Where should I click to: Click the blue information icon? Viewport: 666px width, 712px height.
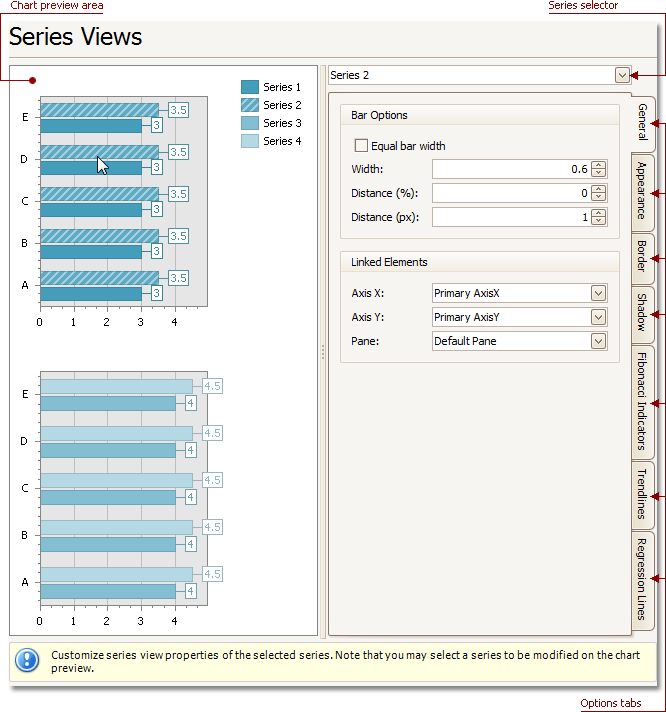point(28,660)
